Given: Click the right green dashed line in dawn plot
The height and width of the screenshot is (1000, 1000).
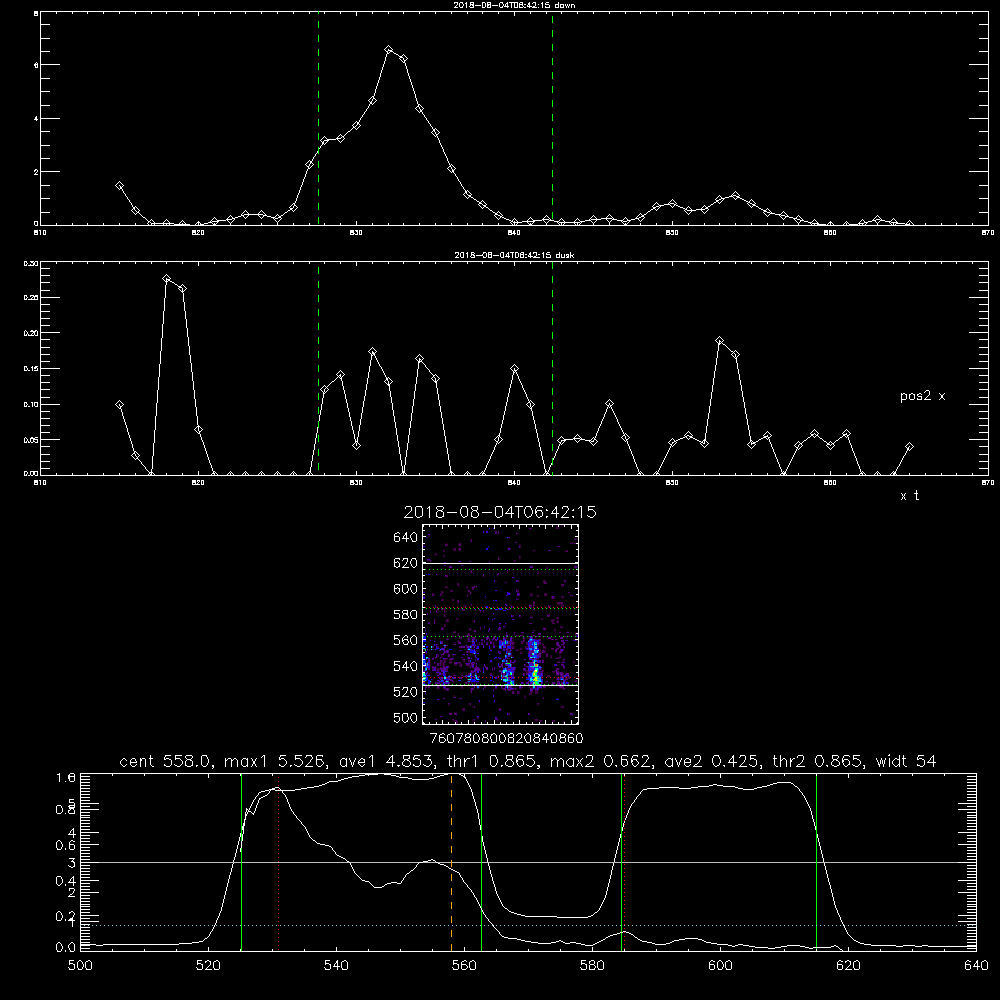Looking at the screenshot, I should click(x=552, y=119).
